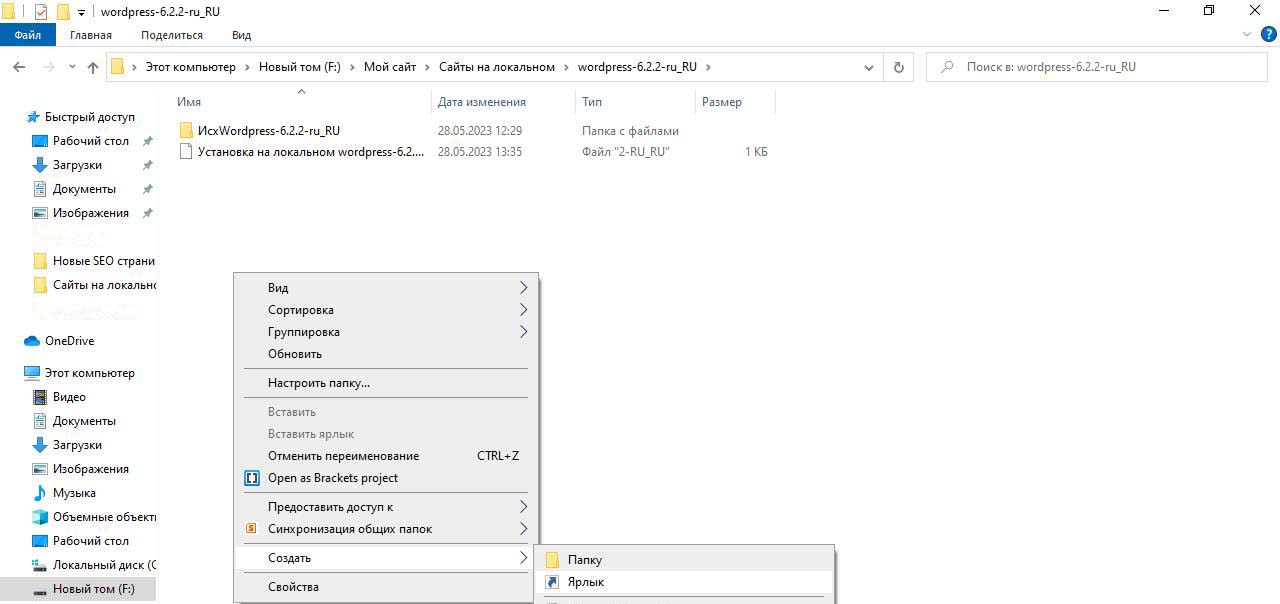Screen dimensions: 1280x604
Task: Select Обновить in the context menu
Action: point(295,354)
